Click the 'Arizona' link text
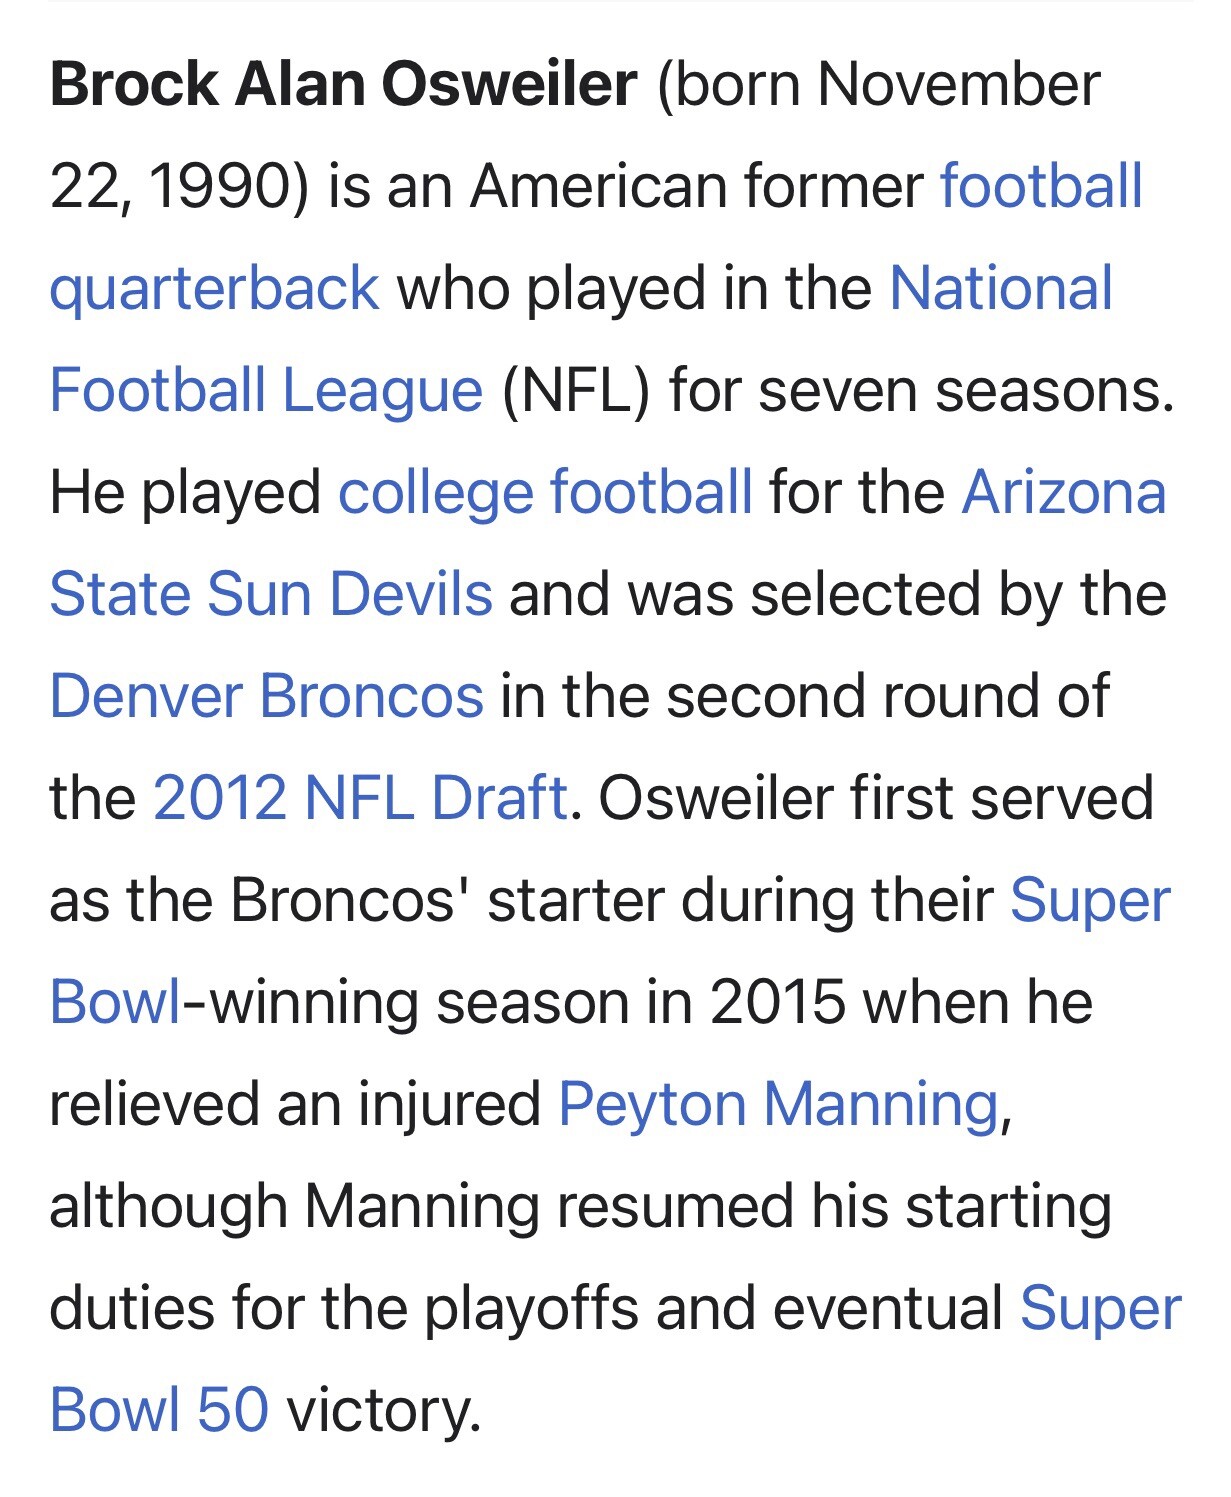This screenshot has width=1231, height=1497. pyautogui.click(x=1063, y=492)
